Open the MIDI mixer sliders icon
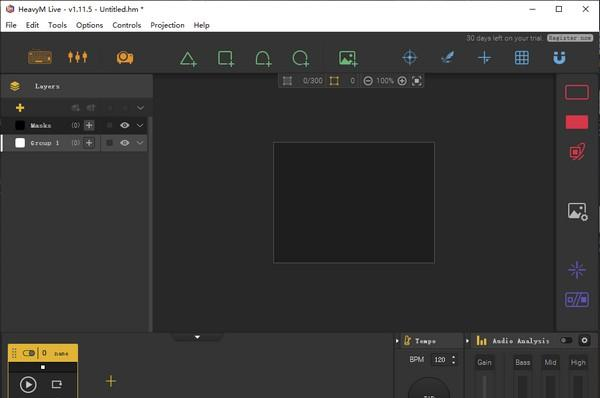 coord(78,57)
